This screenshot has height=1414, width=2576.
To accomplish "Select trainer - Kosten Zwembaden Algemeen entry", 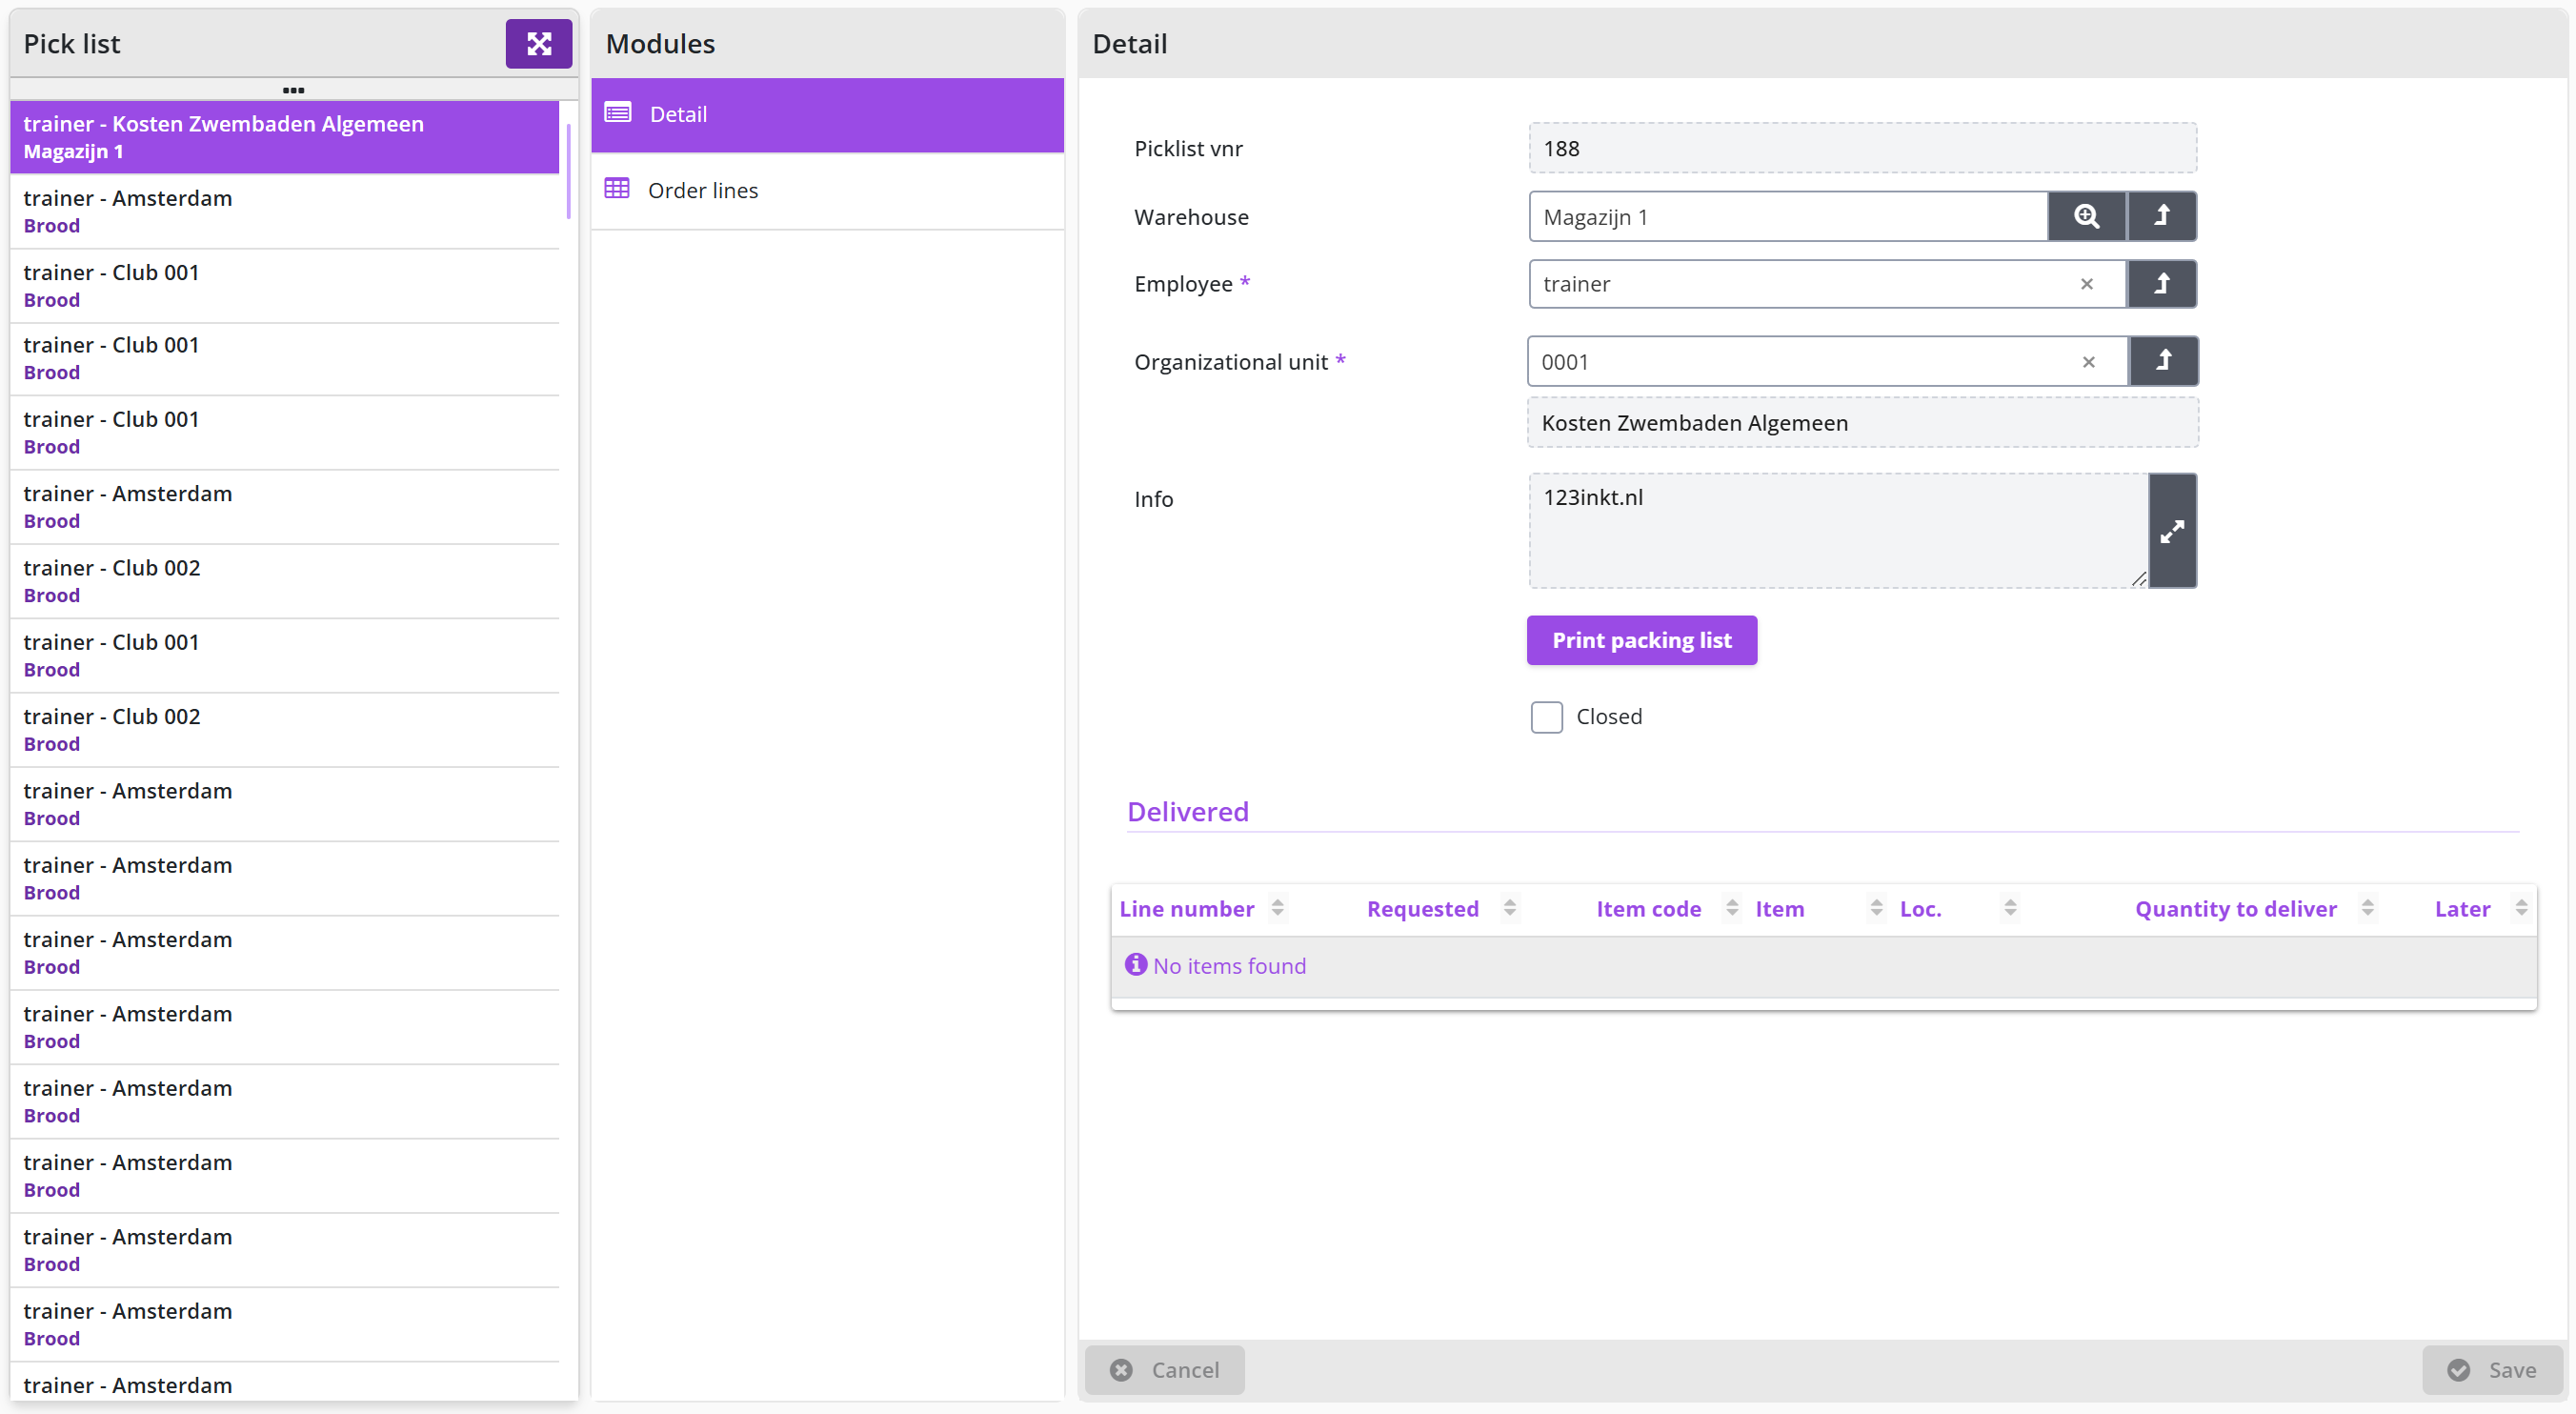I will click(x=284, y=137).
